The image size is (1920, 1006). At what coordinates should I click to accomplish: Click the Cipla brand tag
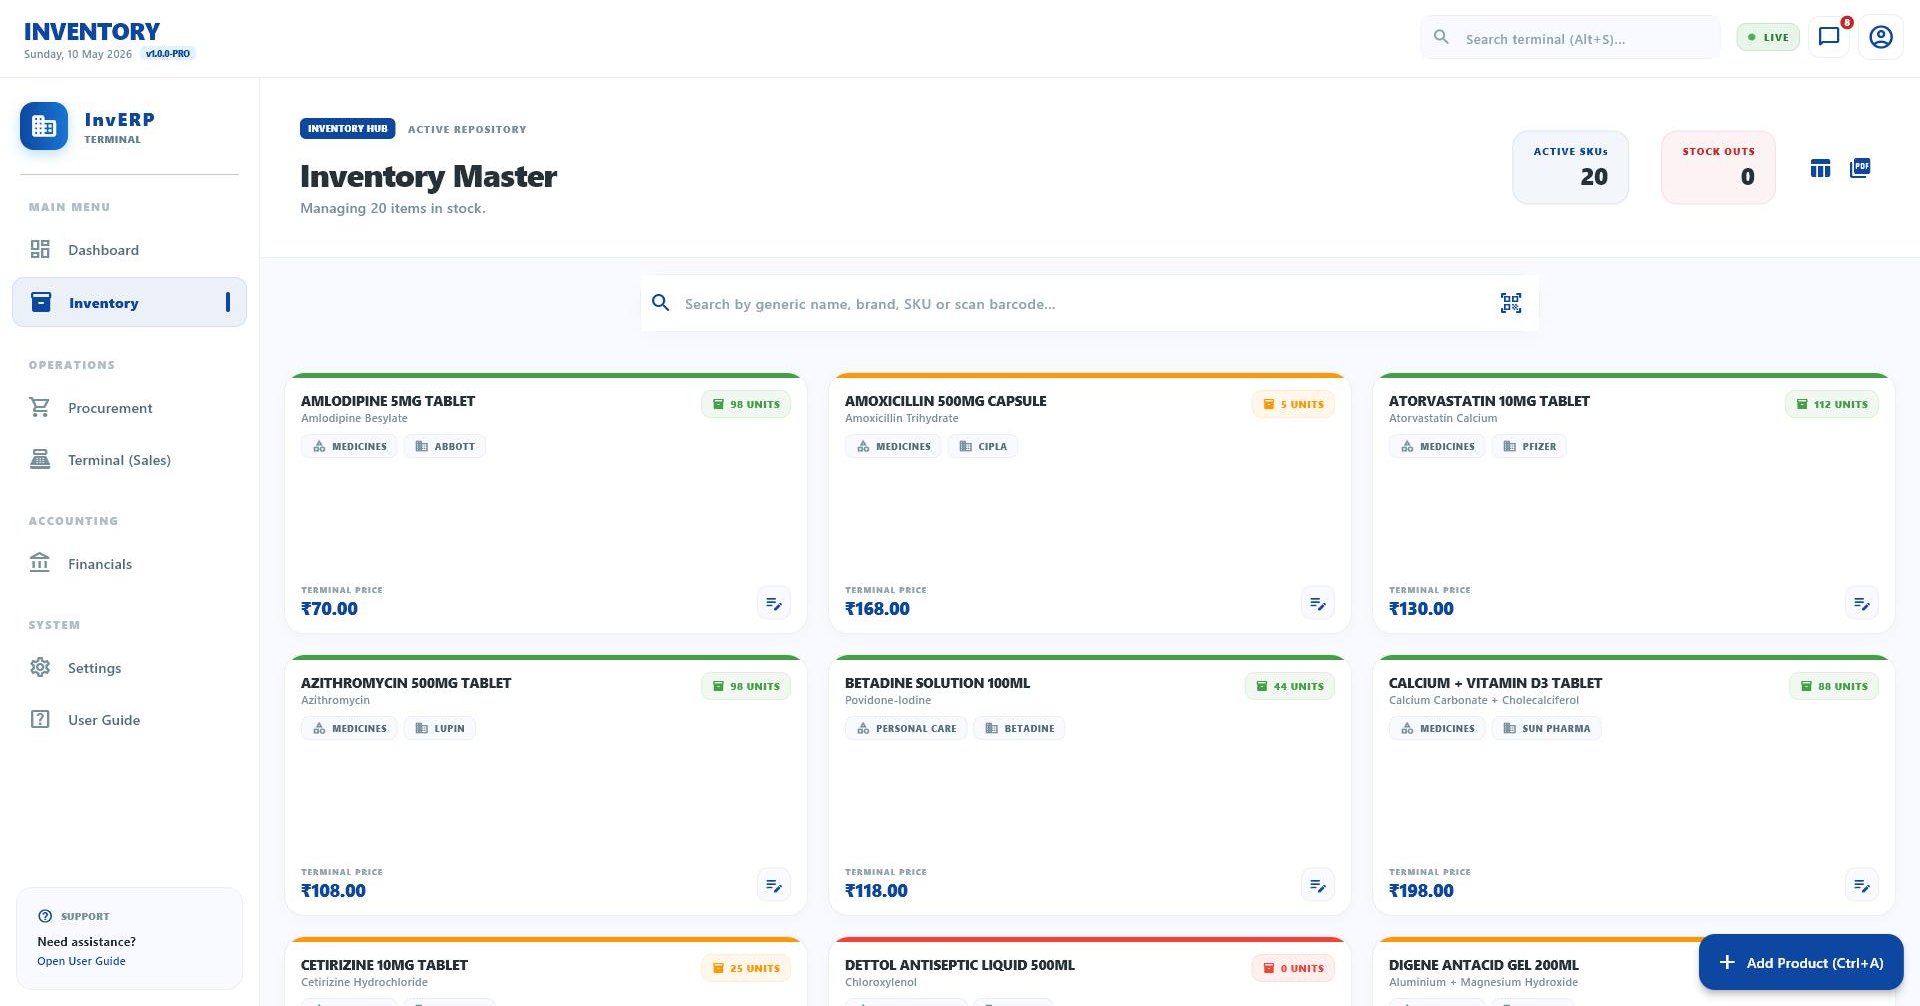(x=983, y=446)
